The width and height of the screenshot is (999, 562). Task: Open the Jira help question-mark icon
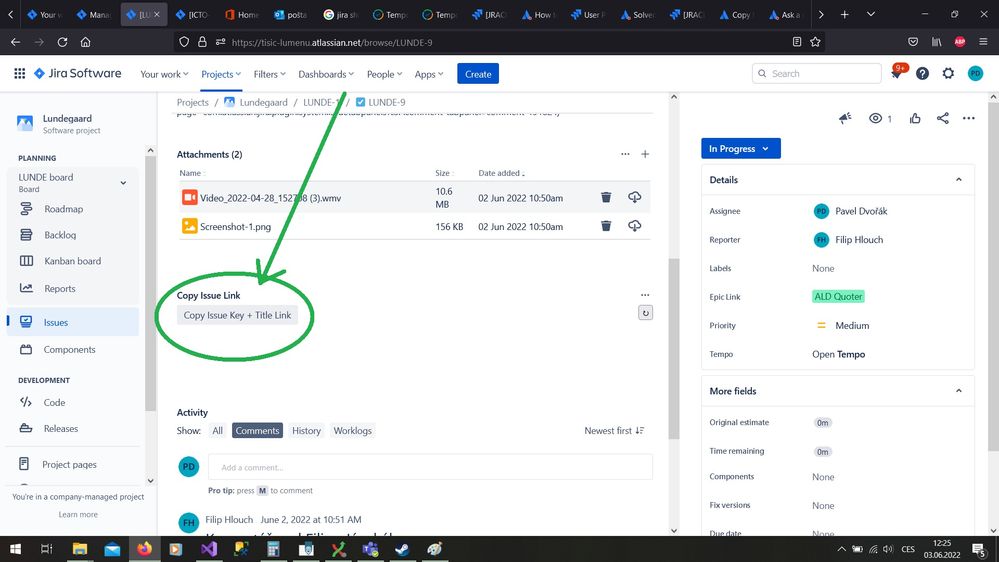click(x=922, y=73)
